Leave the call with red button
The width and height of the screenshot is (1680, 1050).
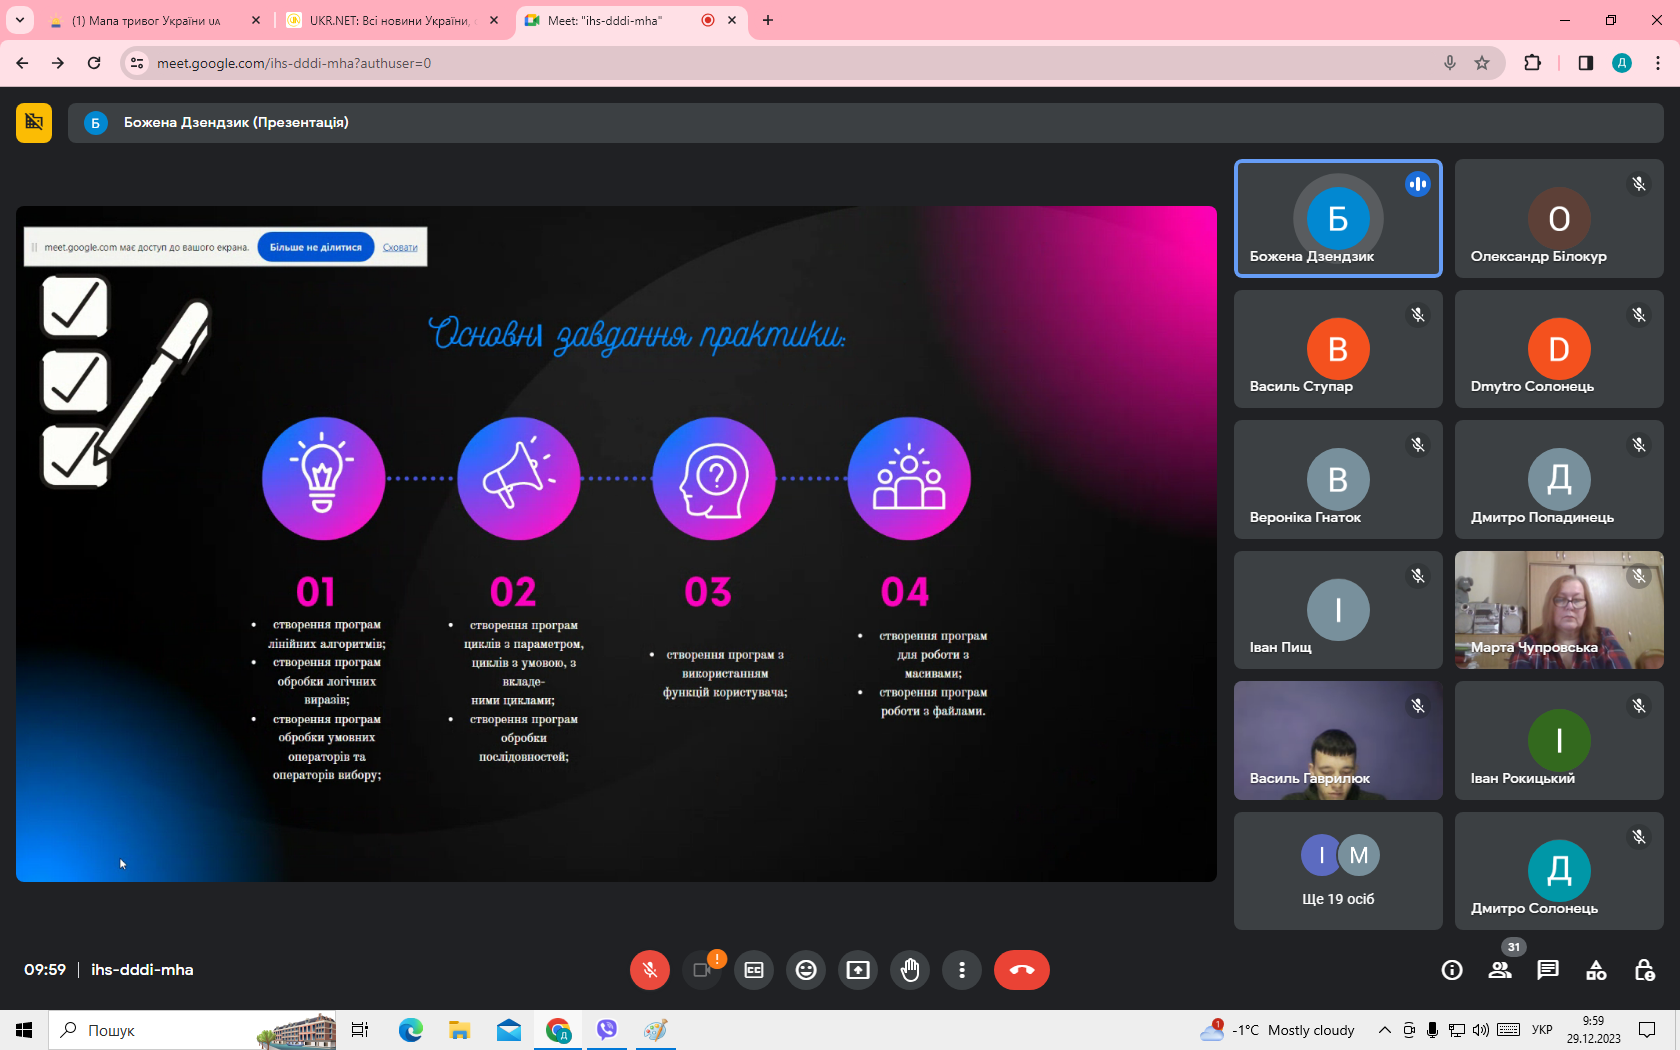coord(1021,970)
